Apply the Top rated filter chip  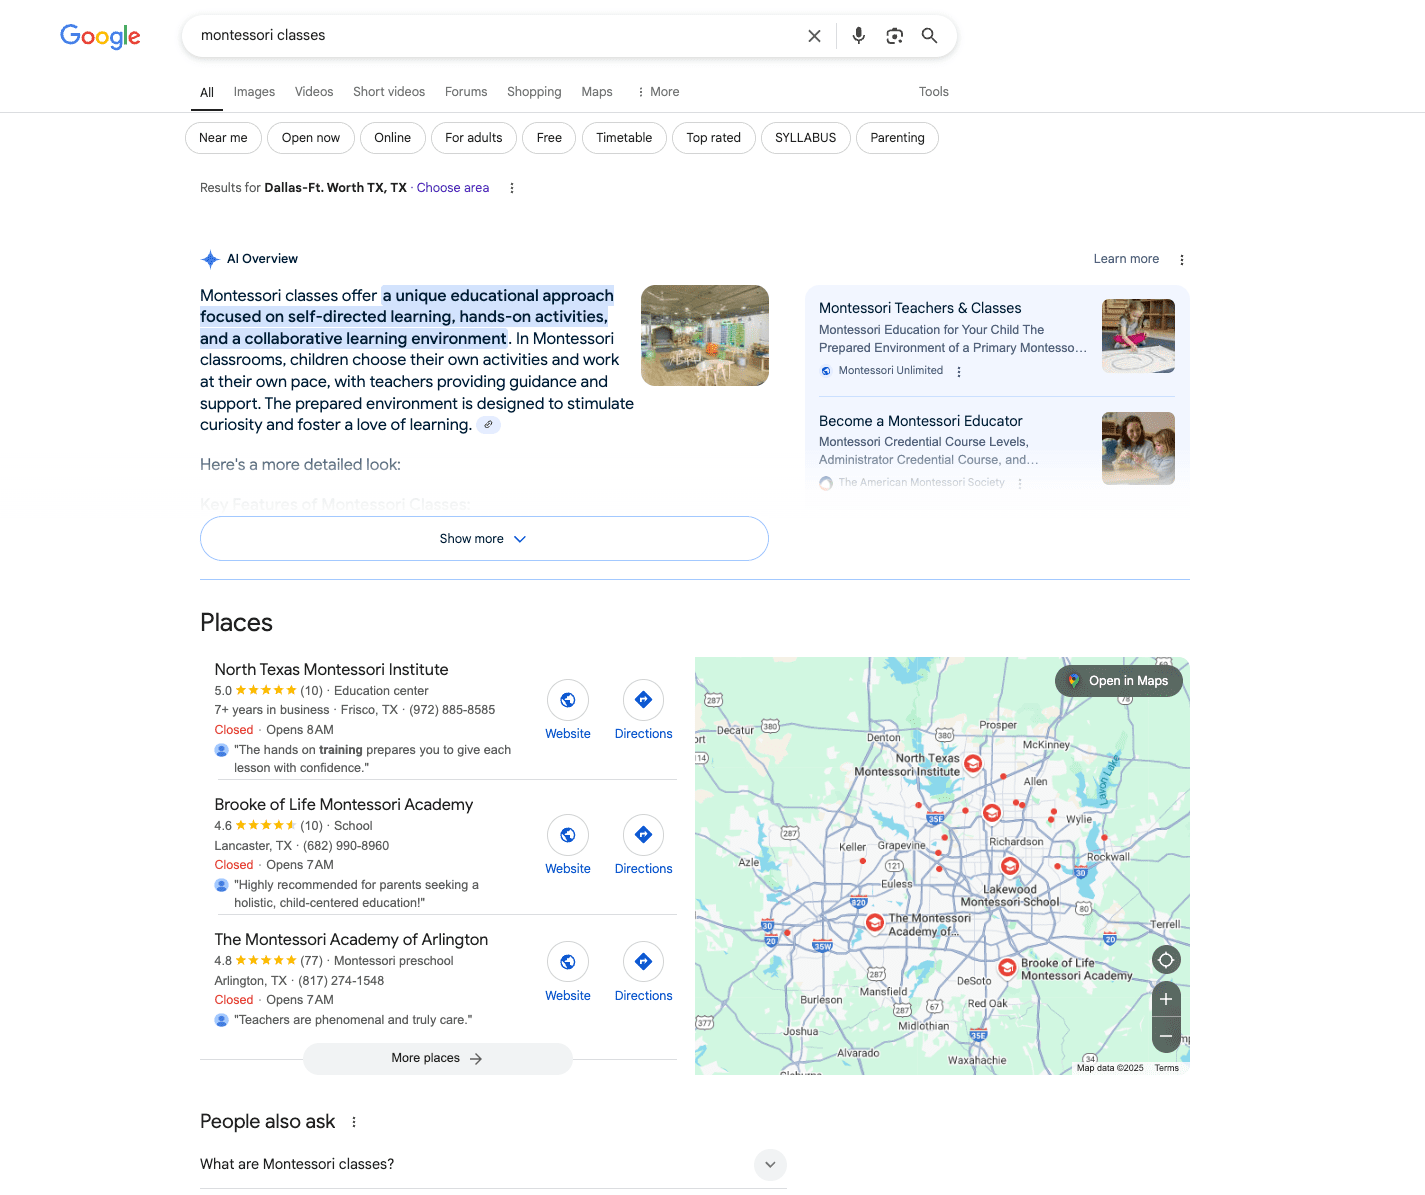(714, 138)
